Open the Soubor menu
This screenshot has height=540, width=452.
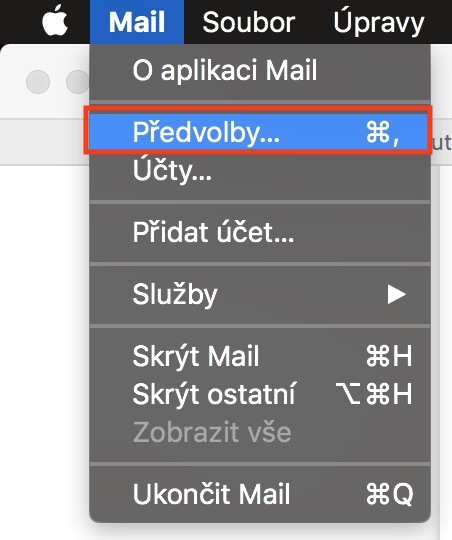(248, 22)
